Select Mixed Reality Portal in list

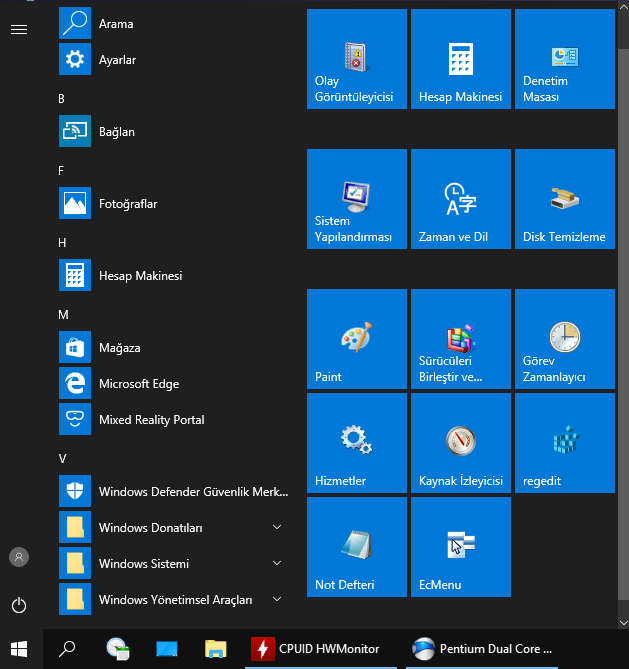[172, 419]
